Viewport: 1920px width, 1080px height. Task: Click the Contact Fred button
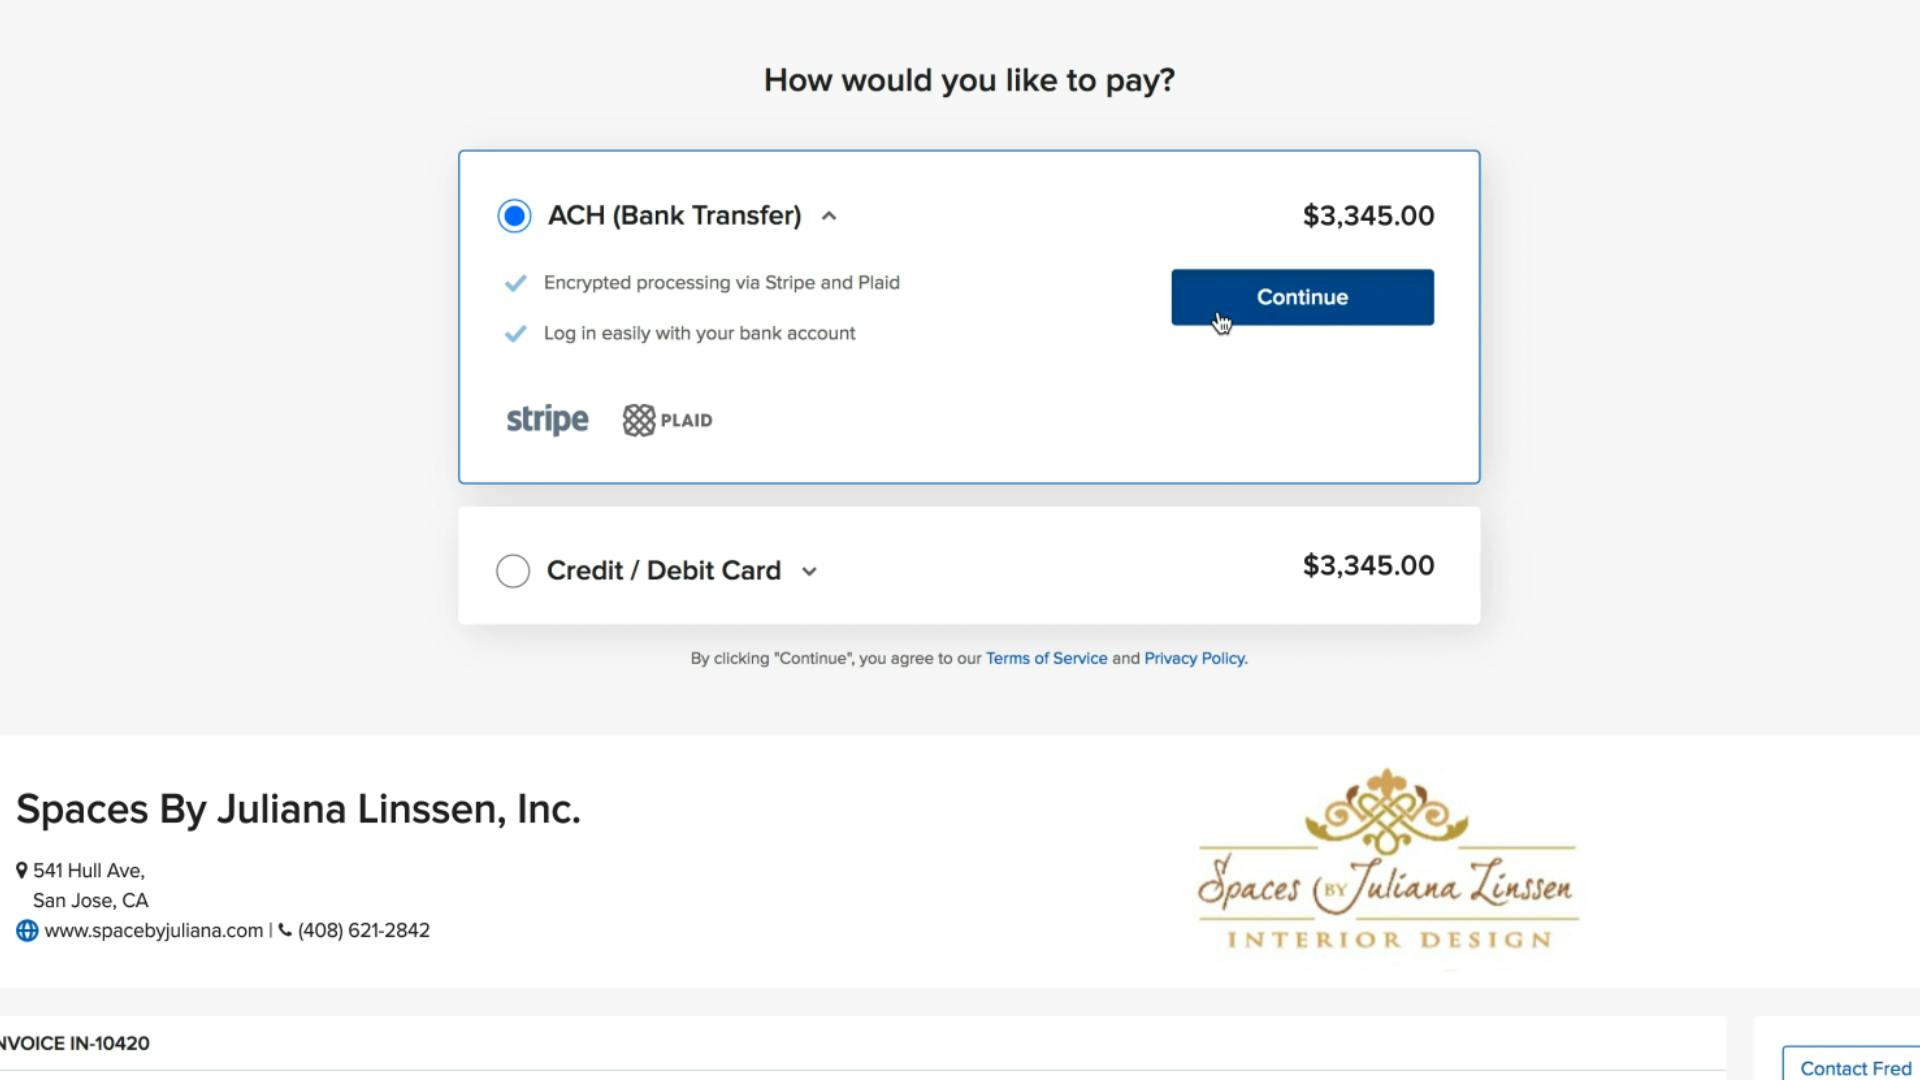click(x=1851, y=1065)
